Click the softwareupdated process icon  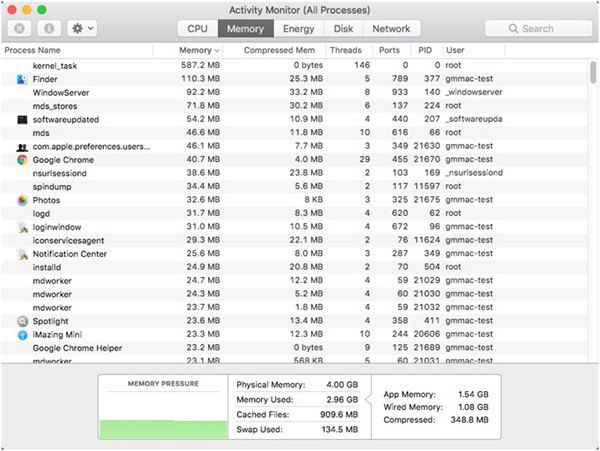[22, 120]
